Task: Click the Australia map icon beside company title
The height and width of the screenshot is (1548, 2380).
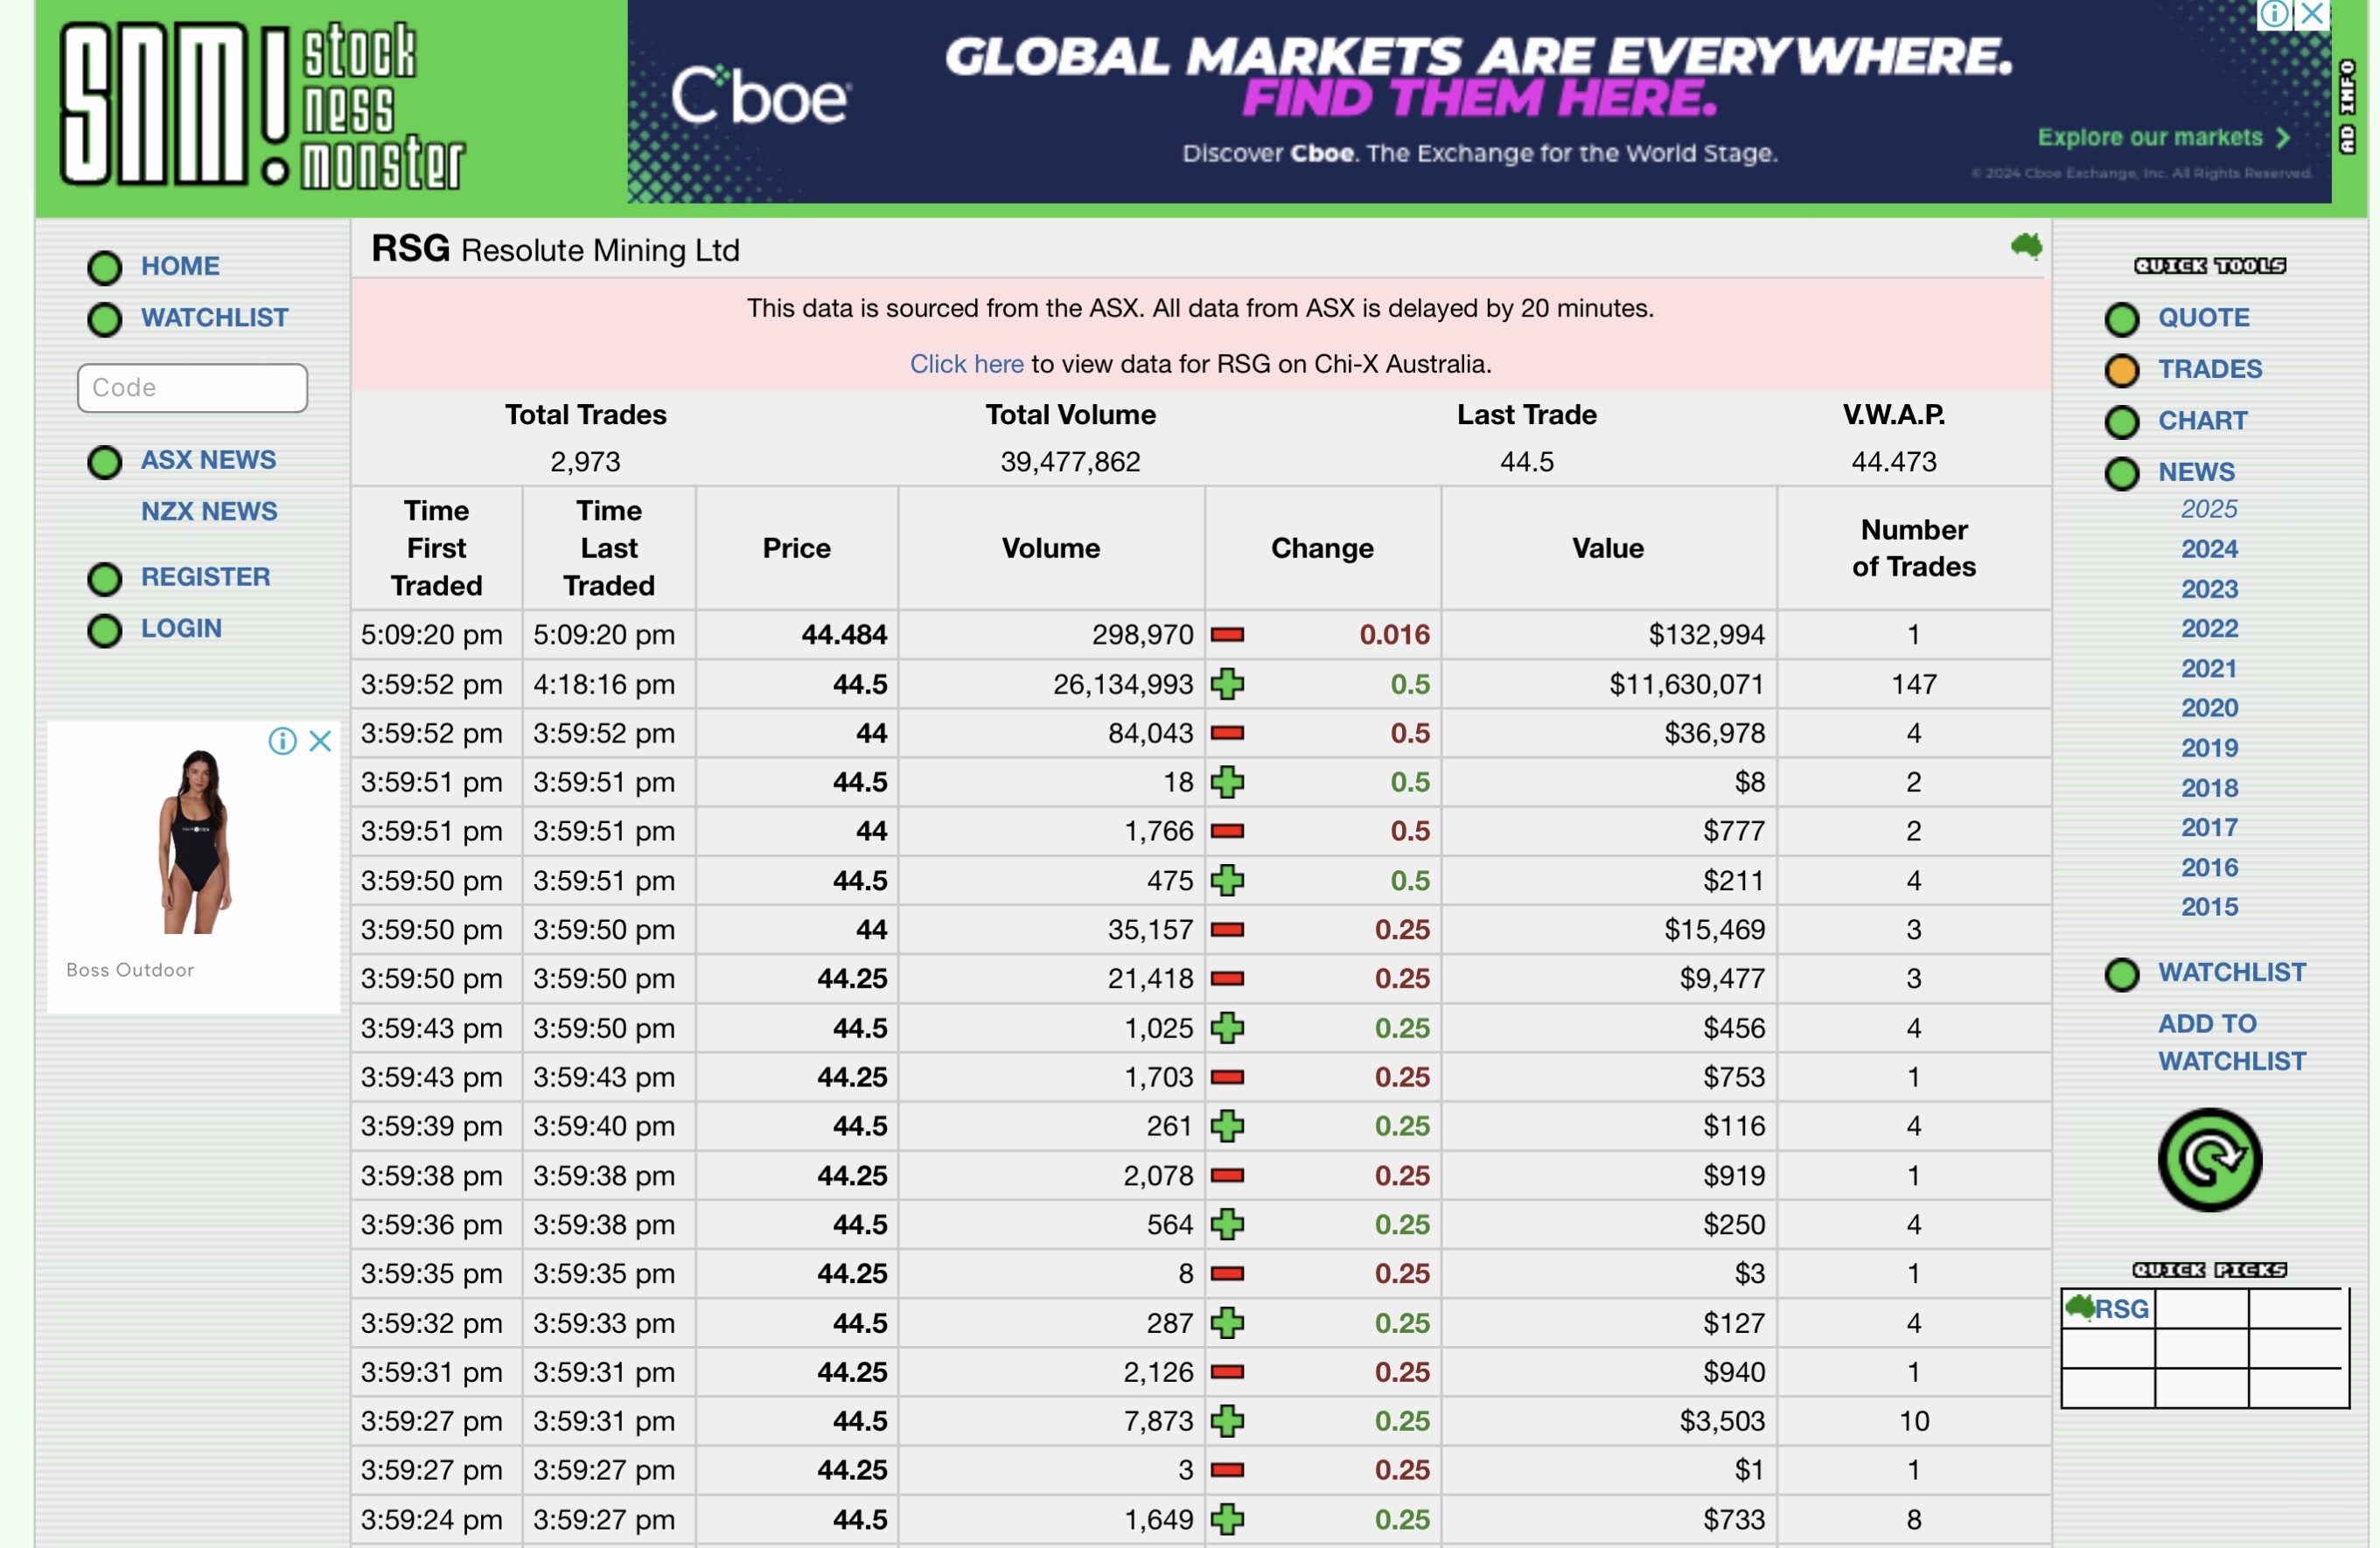Action: tap(2026, 246)
